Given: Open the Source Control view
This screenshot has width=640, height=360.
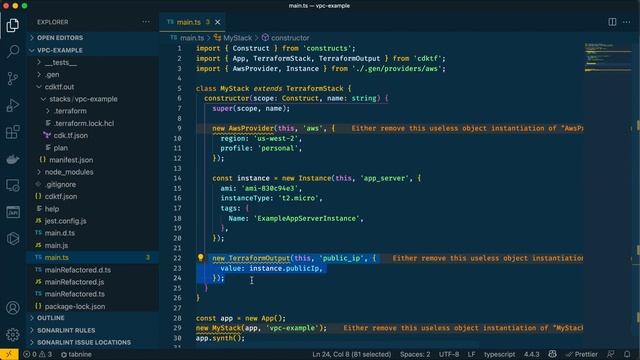Looking at the screenshot, I should [x=13, y=78].
